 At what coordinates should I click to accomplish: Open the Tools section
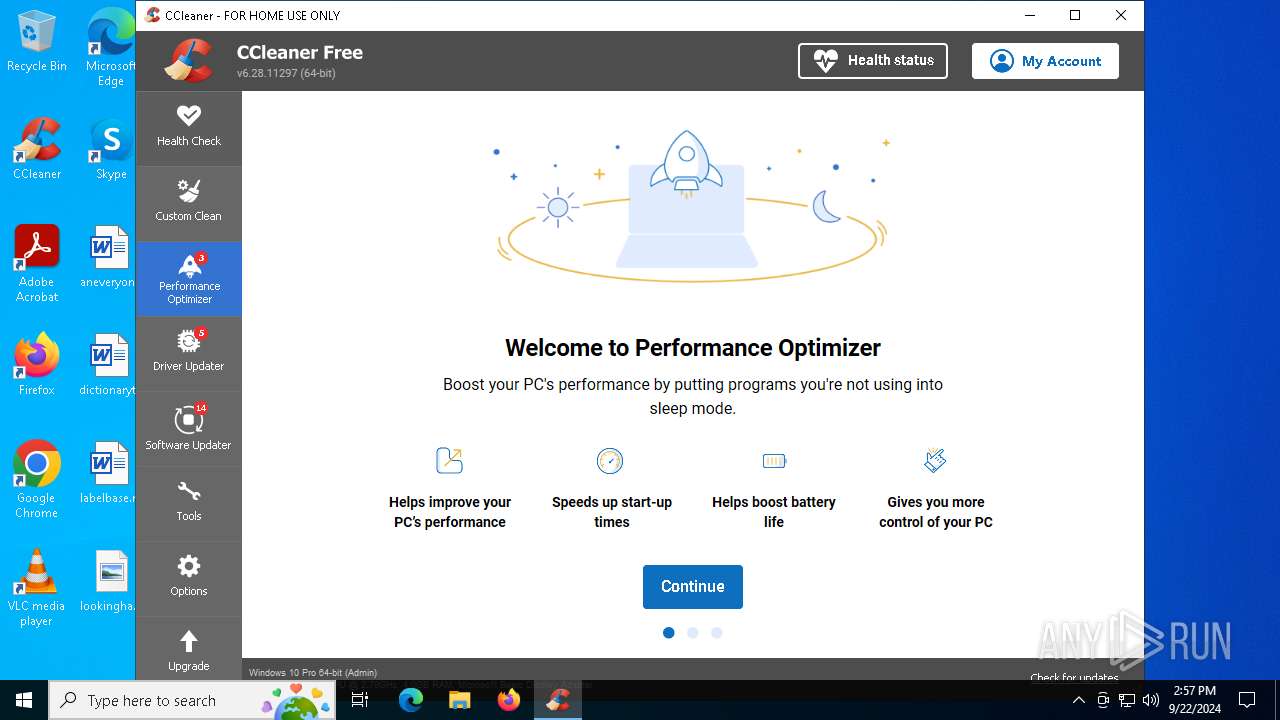tap(189, 503)
